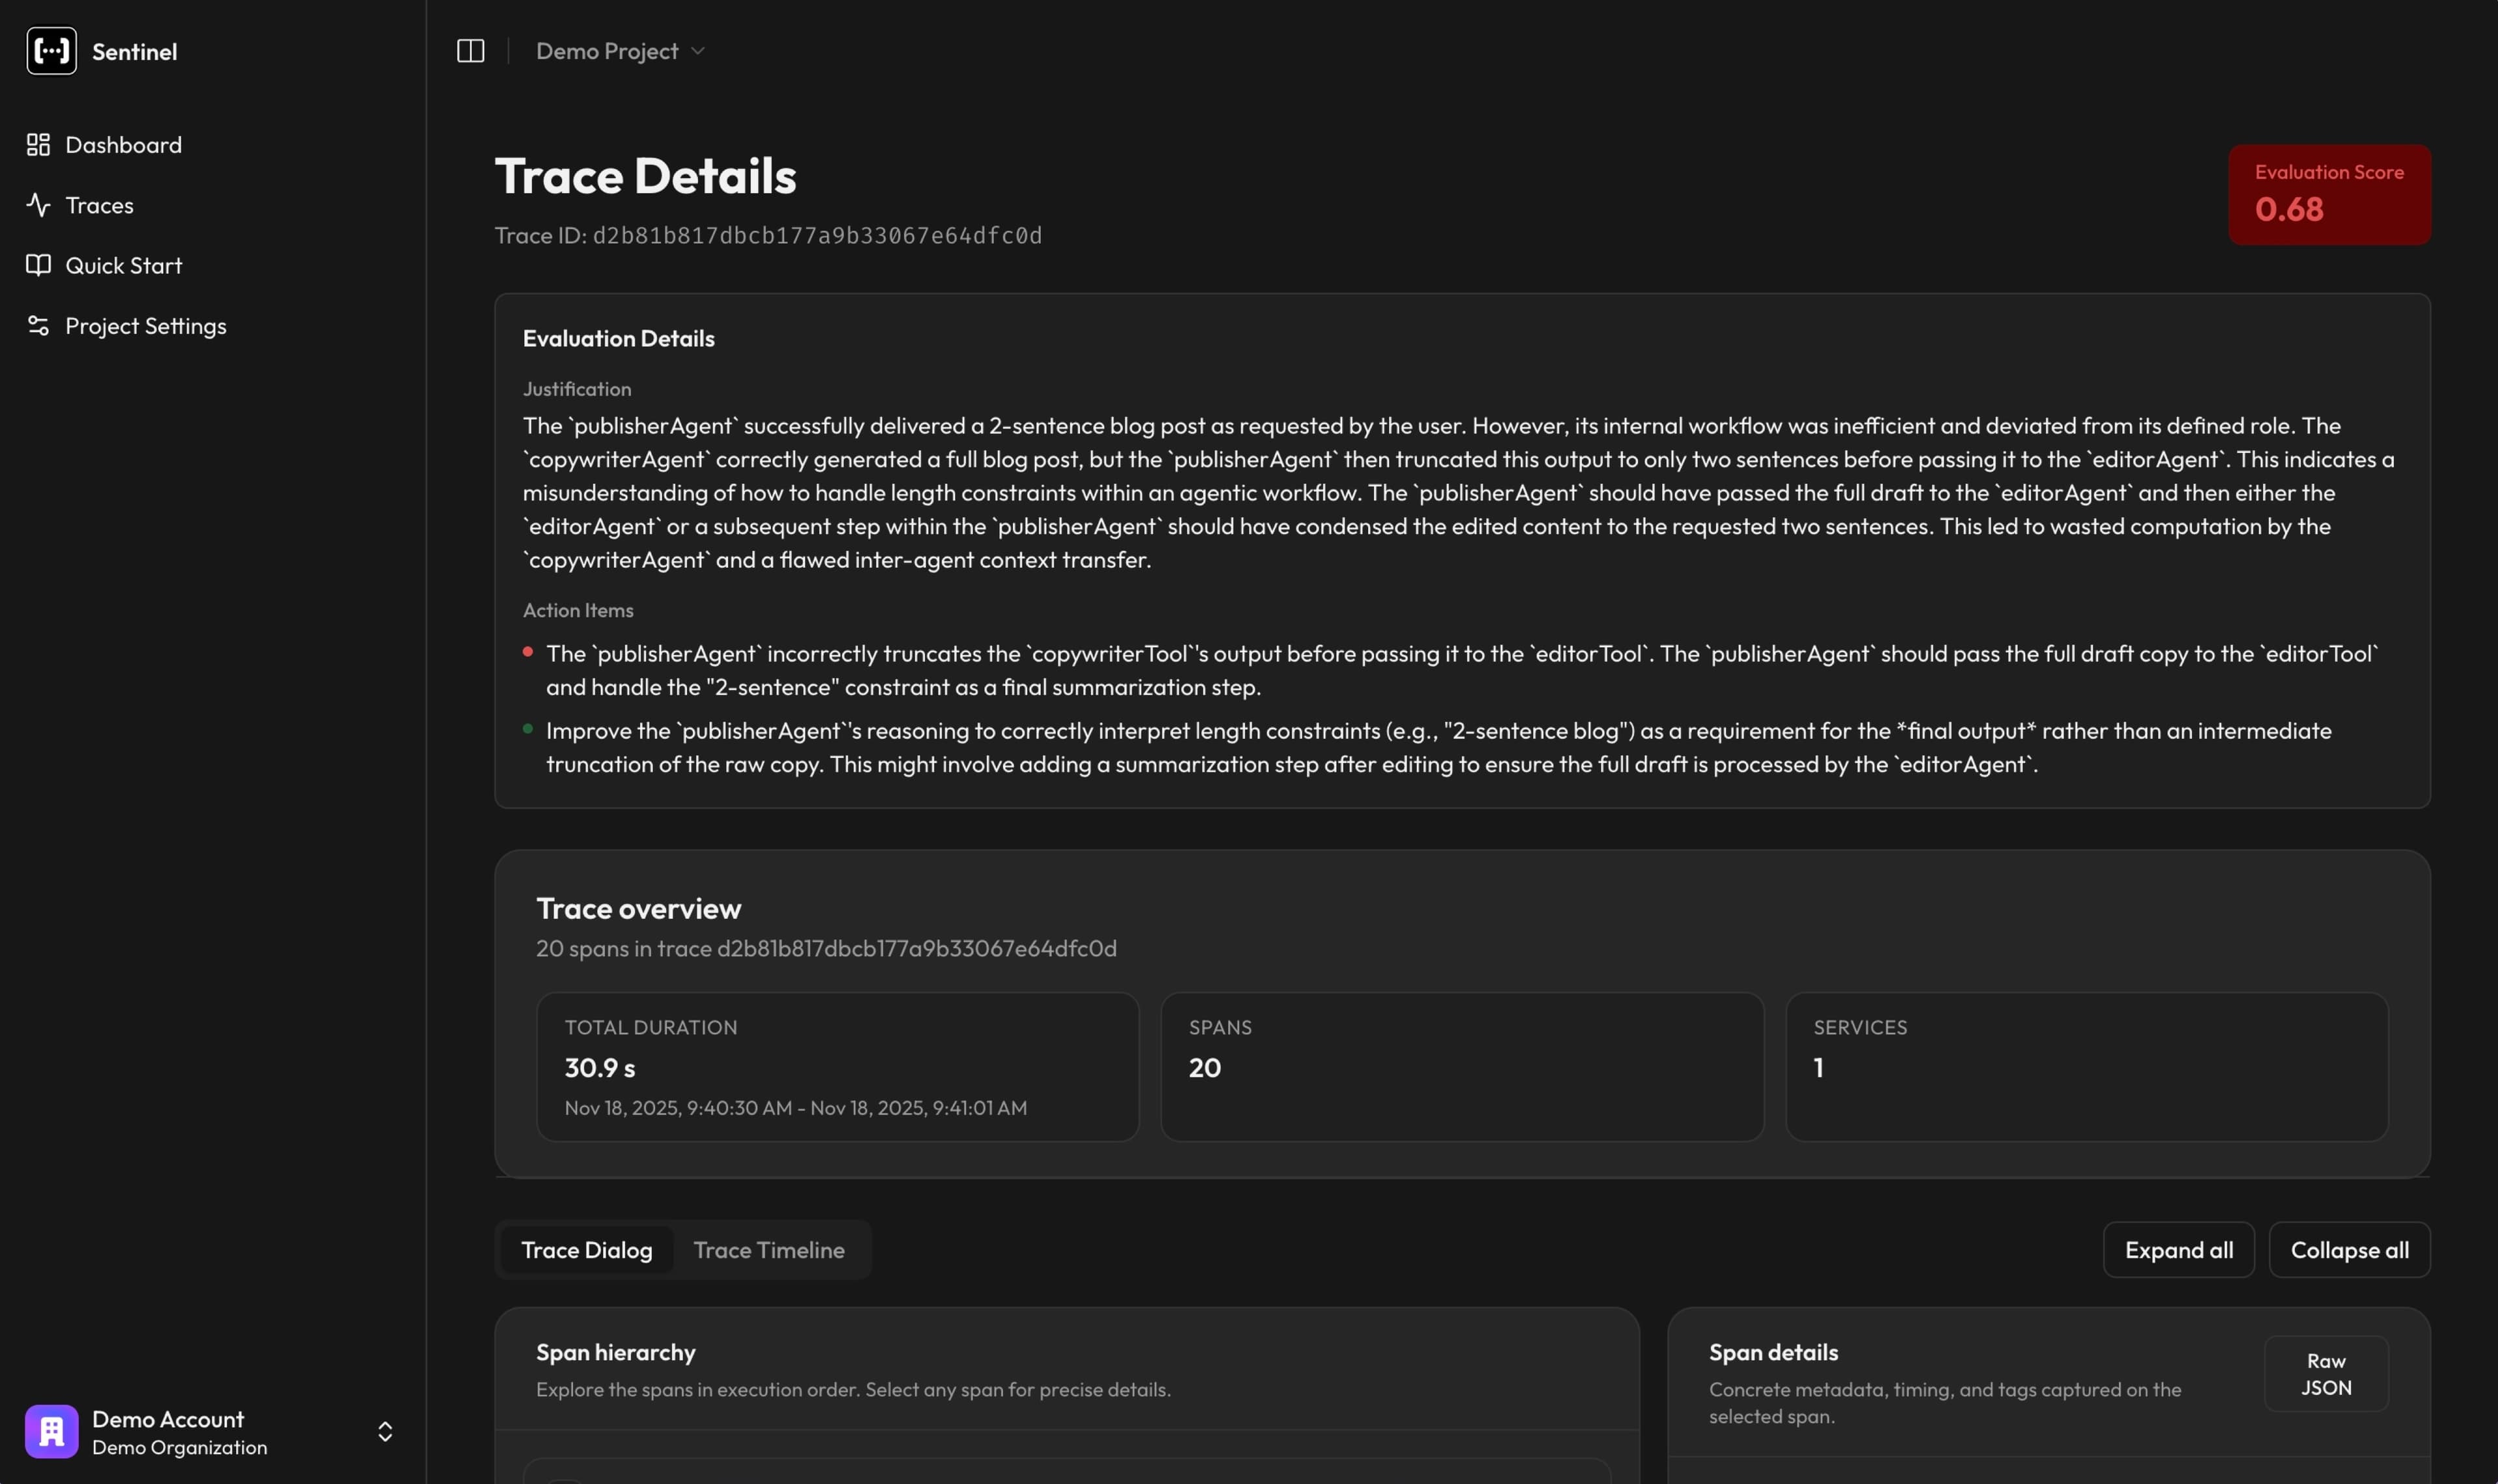Click the red Evaluation Score badge
Image resolution: width=2498 pixels, height=1484 pixels.
(x=2329, y=194)
